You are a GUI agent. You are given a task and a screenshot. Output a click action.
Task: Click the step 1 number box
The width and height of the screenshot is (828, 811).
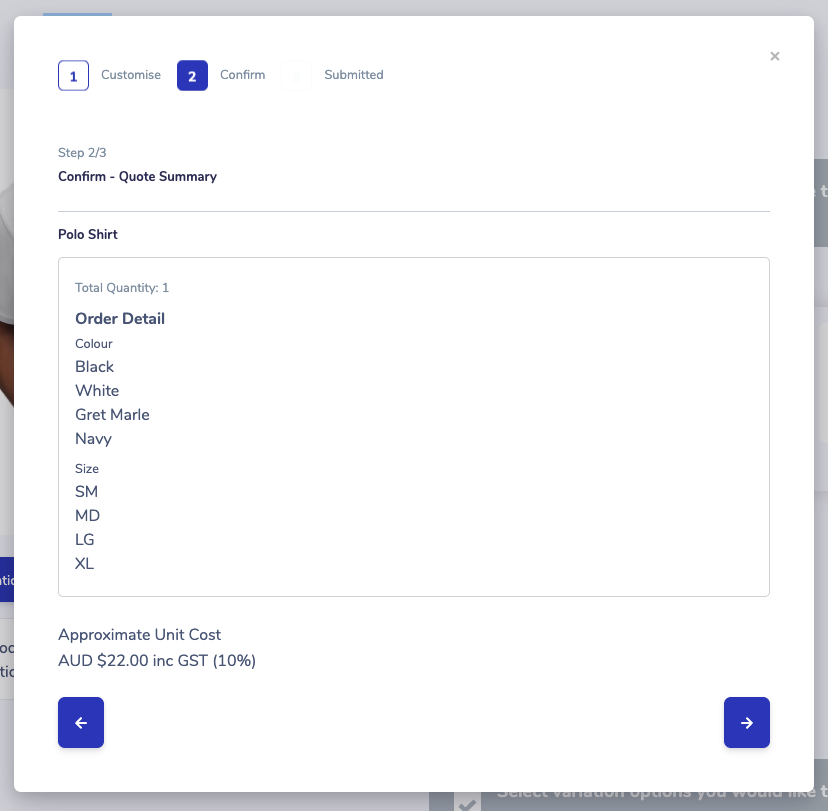coord(73,76)
